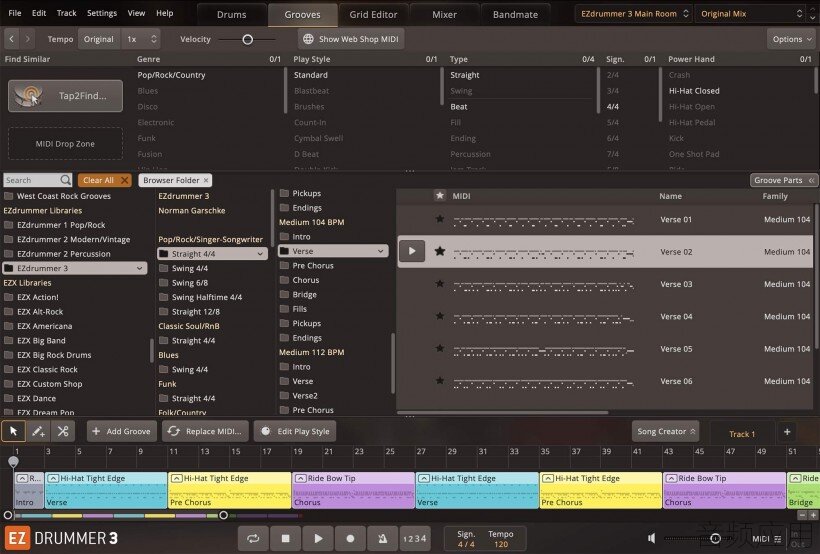Image resolution: width=820 pixels, height=554 pixels.
Task: Expand the EZdrummer 3 library folder dropdown
Action: tap(140, 268)
